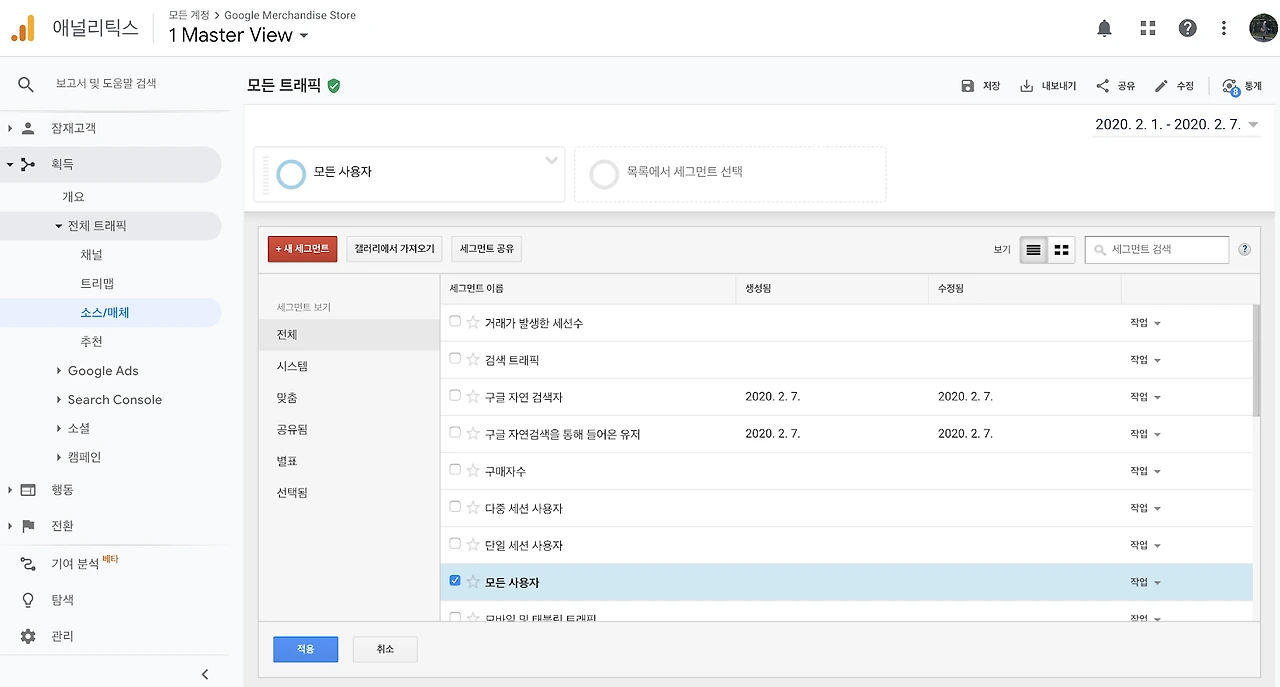This screenshot has width=1280, height=687.
Task: Select the 시스템 segment view
Action: coord(349,367)
